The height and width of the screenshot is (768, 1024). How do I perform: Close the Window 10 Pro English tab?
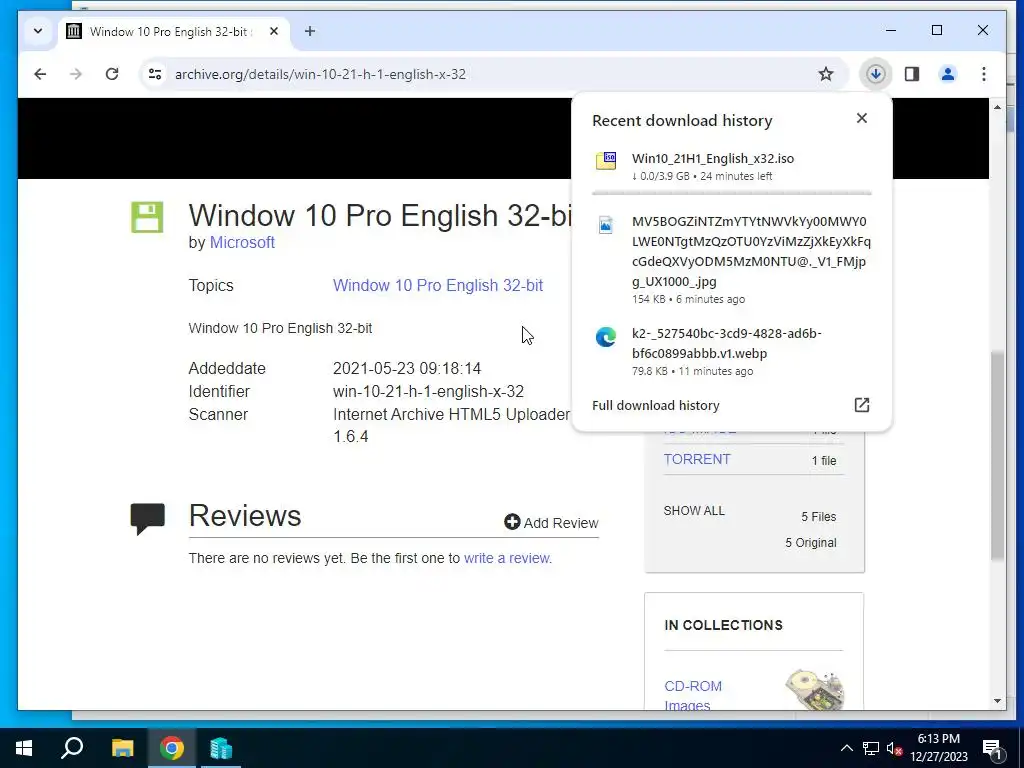(274, 31)
